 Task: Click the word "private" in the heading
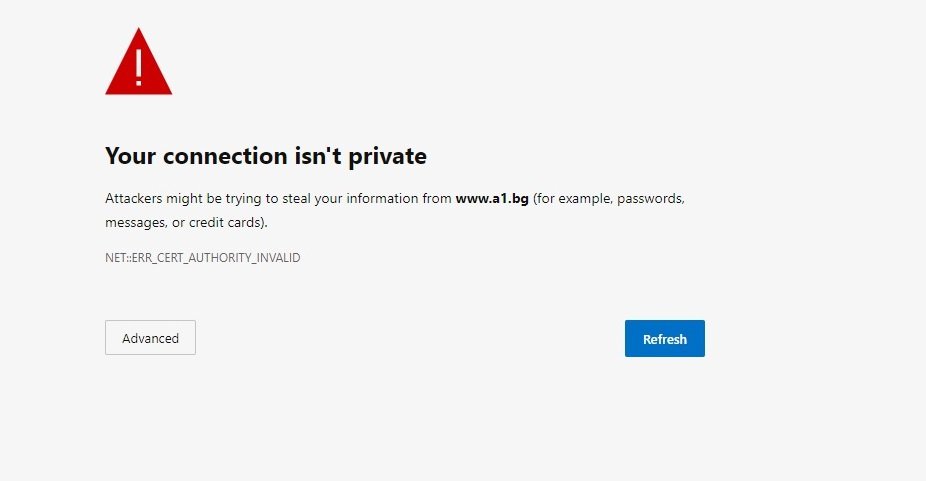(387, 157)
